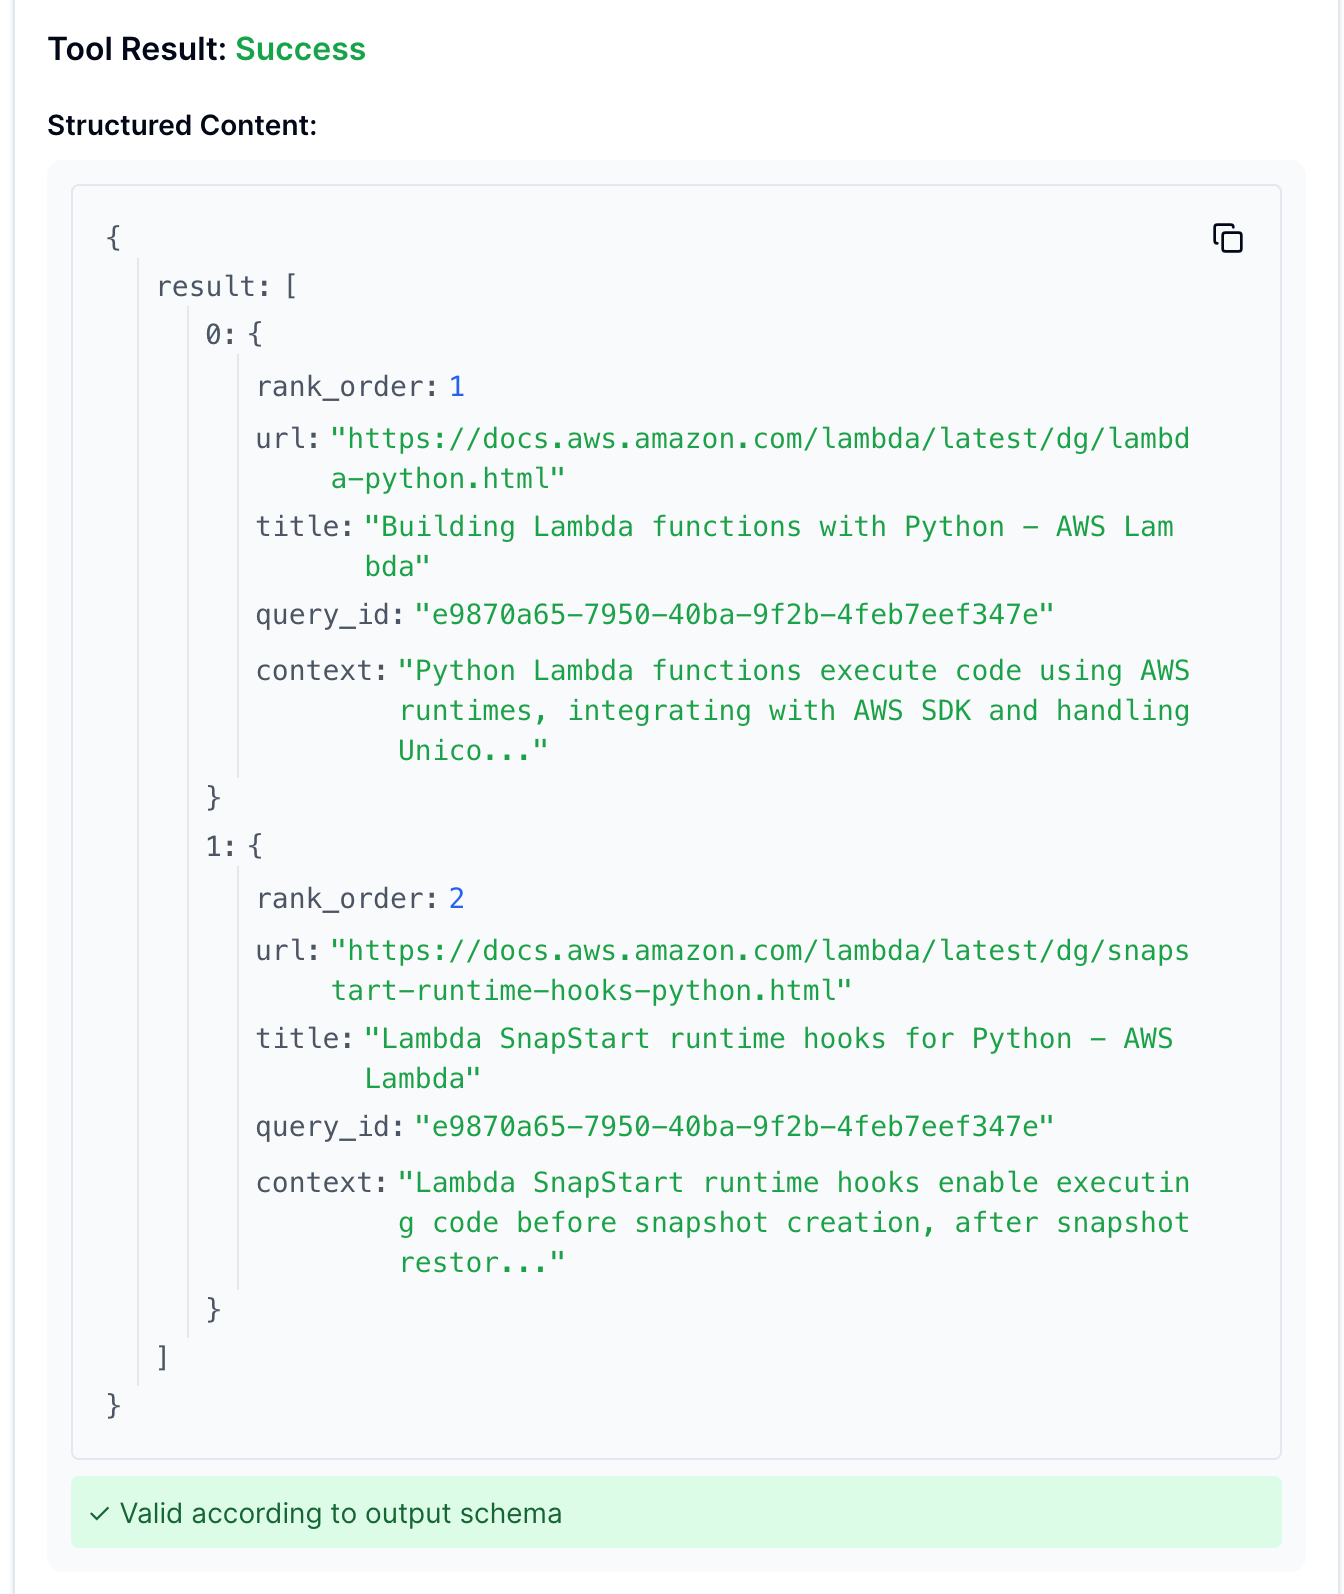Click the Lambda SnapStart runtime hooks title
Screen dimensions: 1344x1594
[x=770, y=1038]
